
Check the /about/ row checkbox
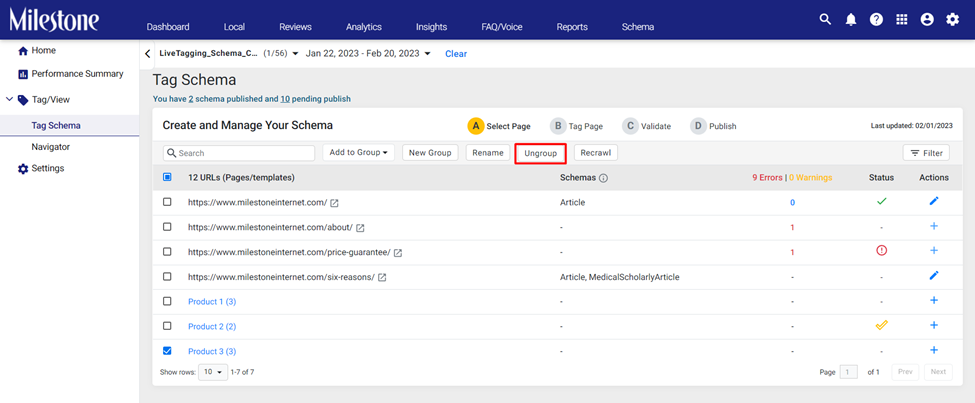click(167, 227)
